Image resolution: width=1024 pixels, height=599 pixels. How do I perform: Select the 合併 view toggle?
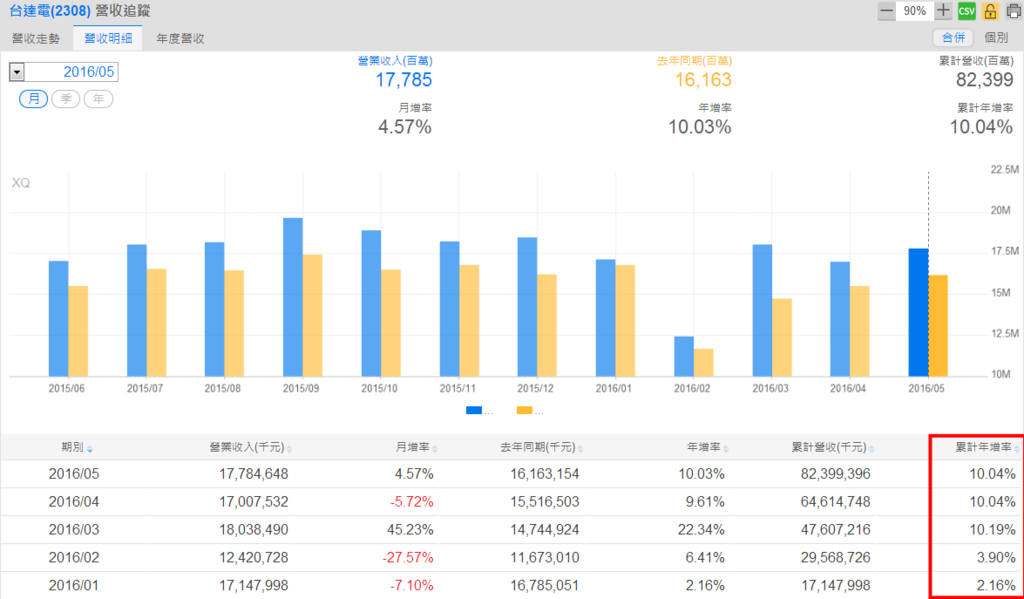coord(953,38)
